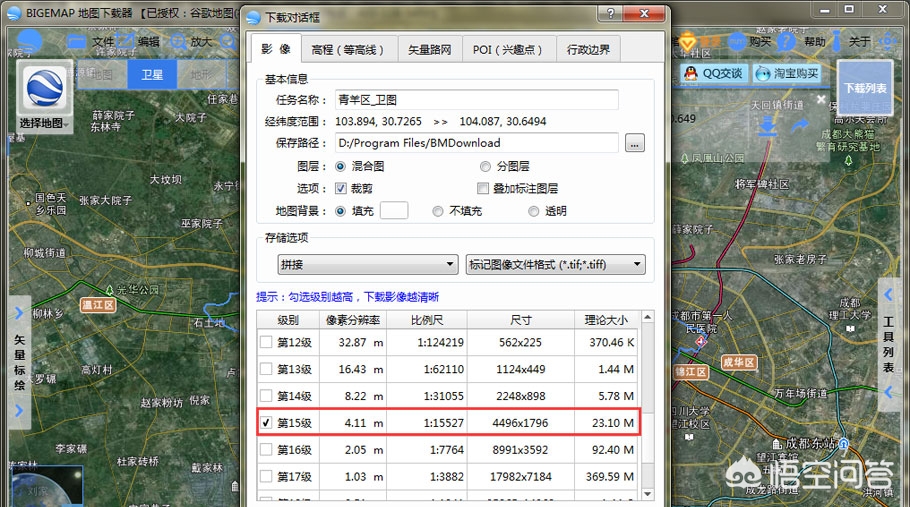Open the tiff file format dropdown

[x=555, y=264]
